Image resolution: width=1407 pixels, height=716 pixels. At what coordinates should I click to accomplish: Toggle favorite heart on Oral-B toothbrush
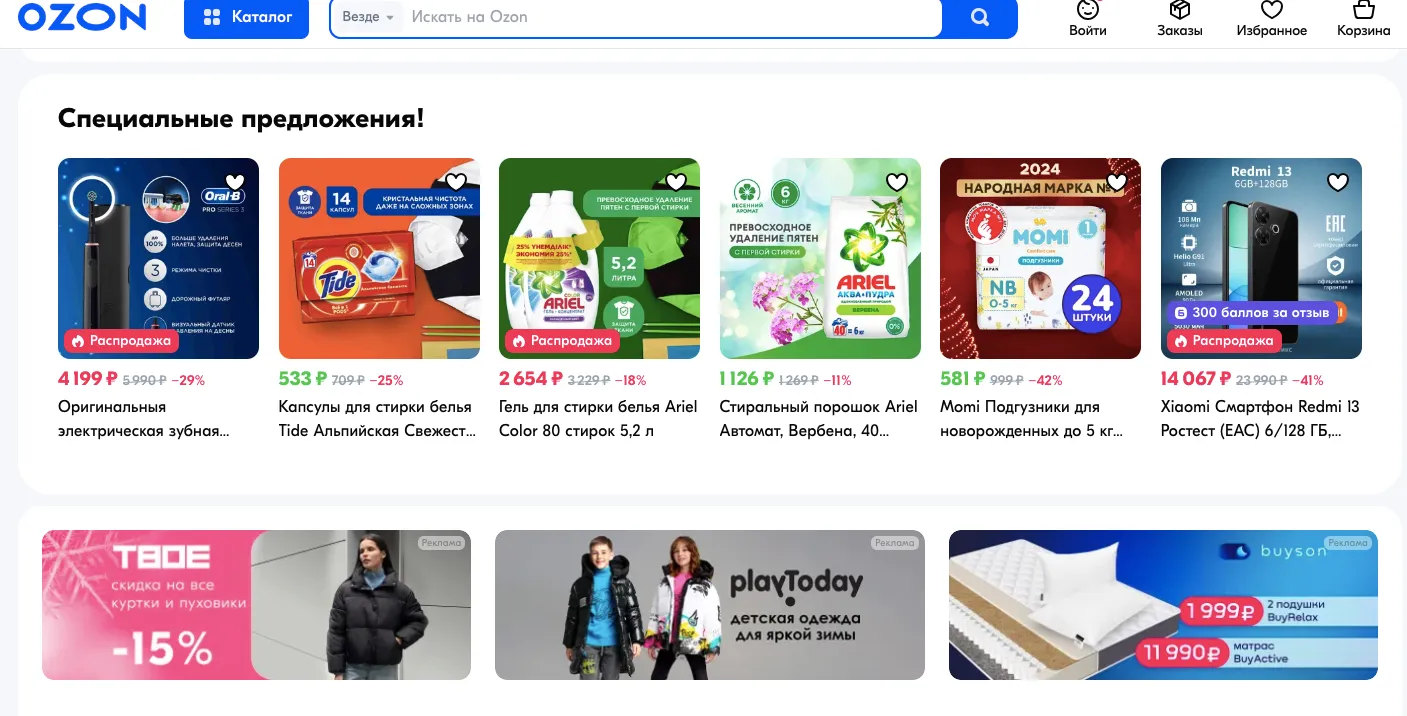tap(235, 182)
